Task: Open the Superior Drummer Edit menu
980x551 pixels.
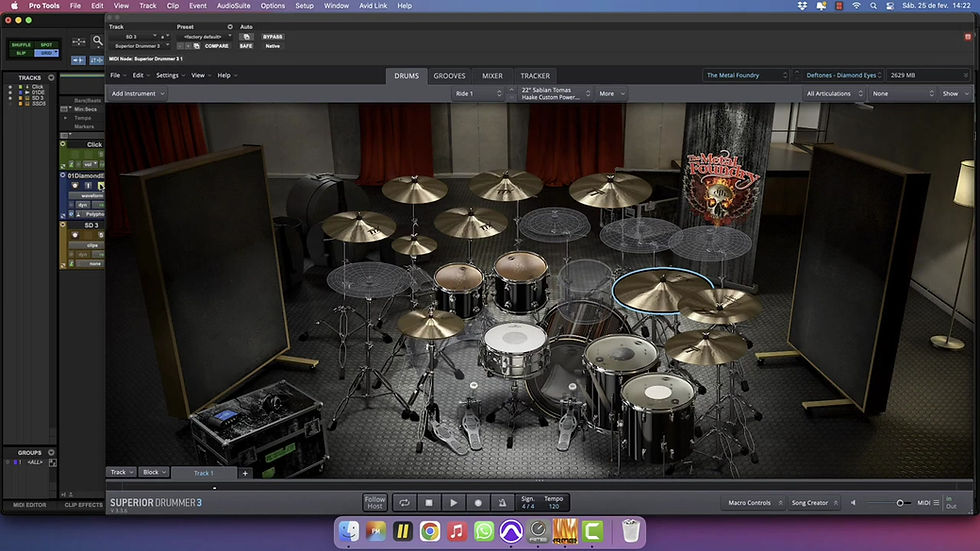Action: (x=141, y=75)
